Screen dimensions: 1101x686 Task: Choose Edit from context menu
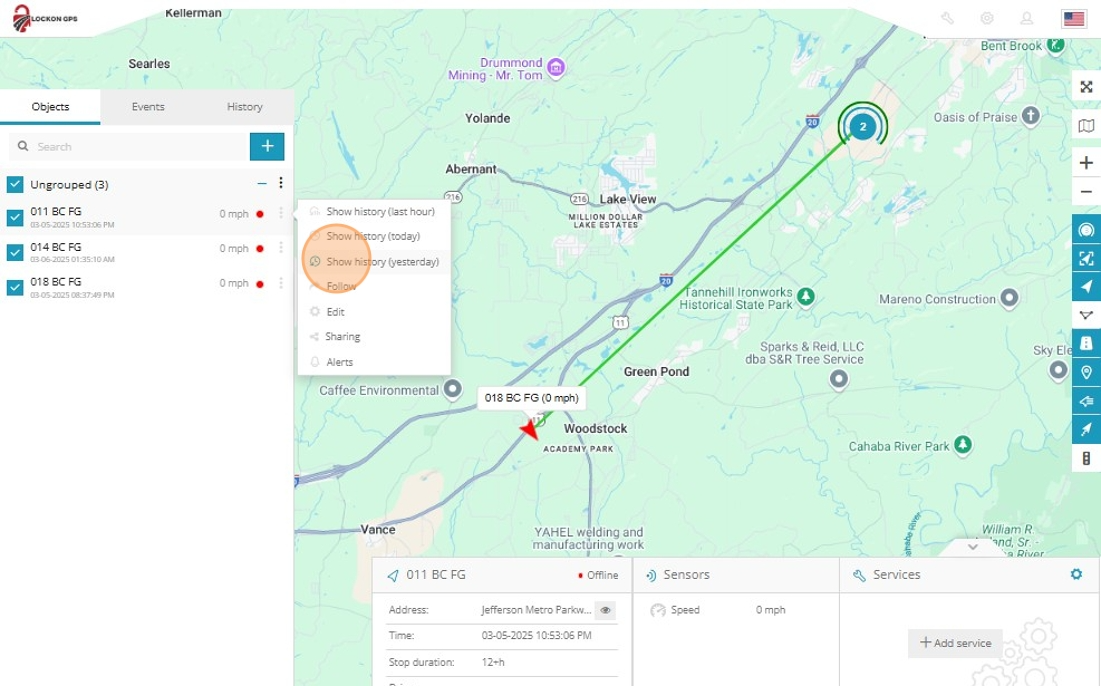[x=374, y=312]
